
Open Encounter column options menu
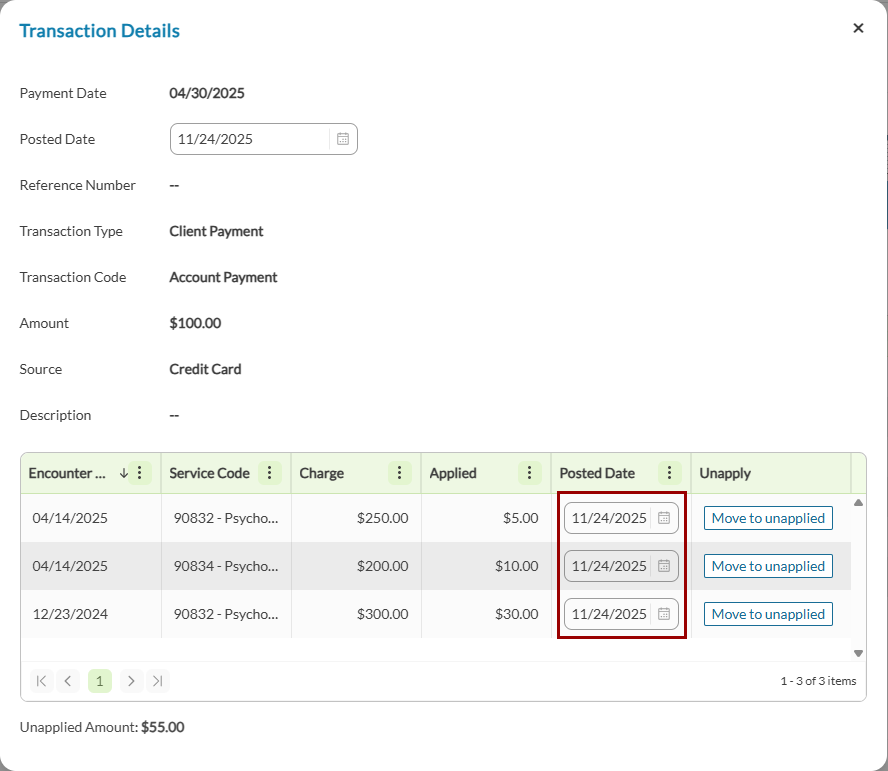[x=140, y=473]
